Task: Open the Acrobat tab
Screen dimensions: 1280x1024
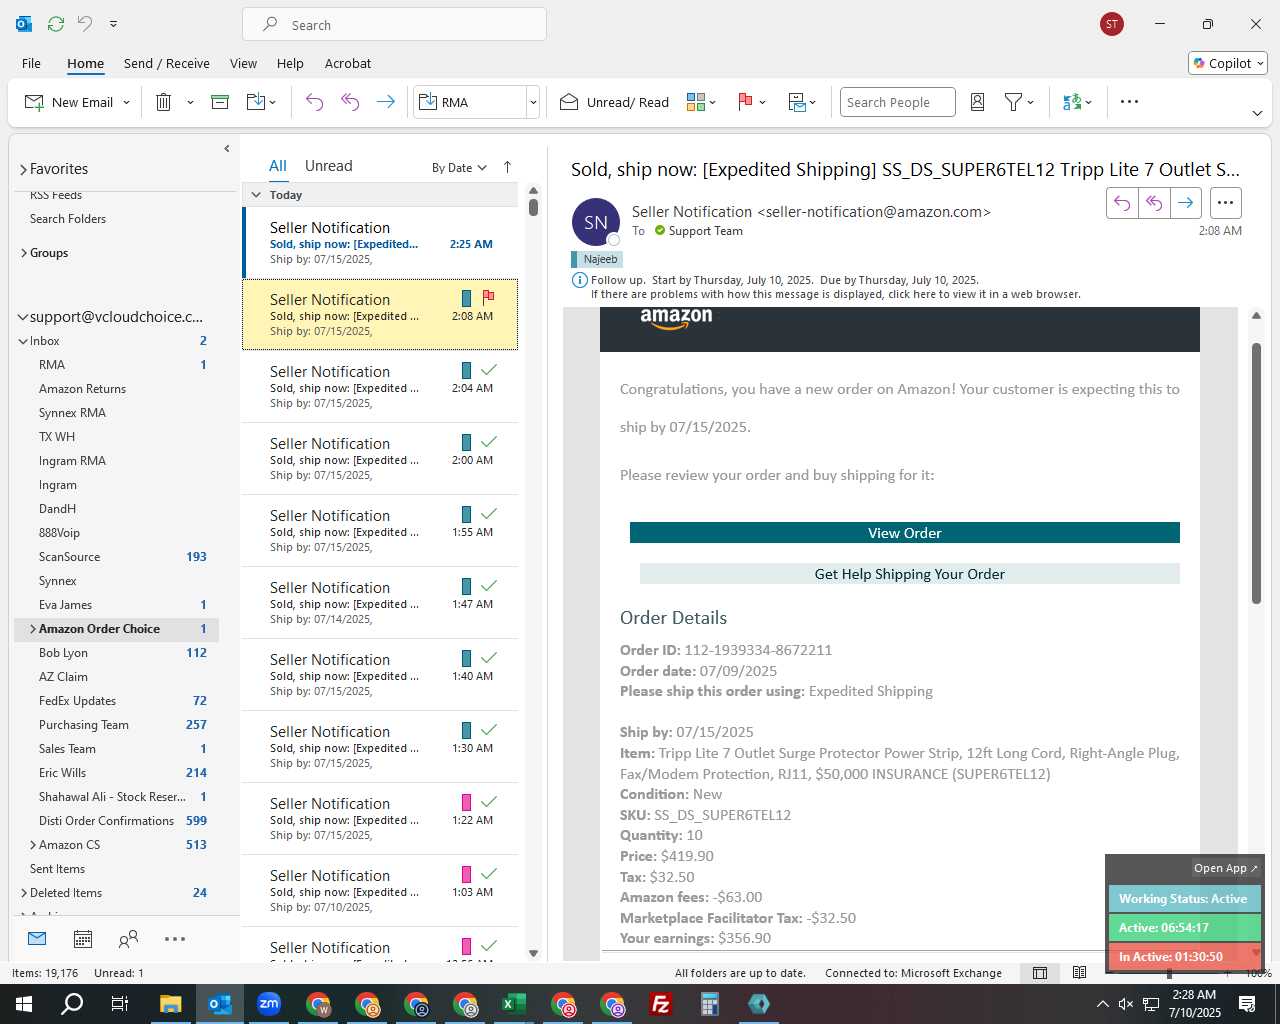Action: click(348, 63)
